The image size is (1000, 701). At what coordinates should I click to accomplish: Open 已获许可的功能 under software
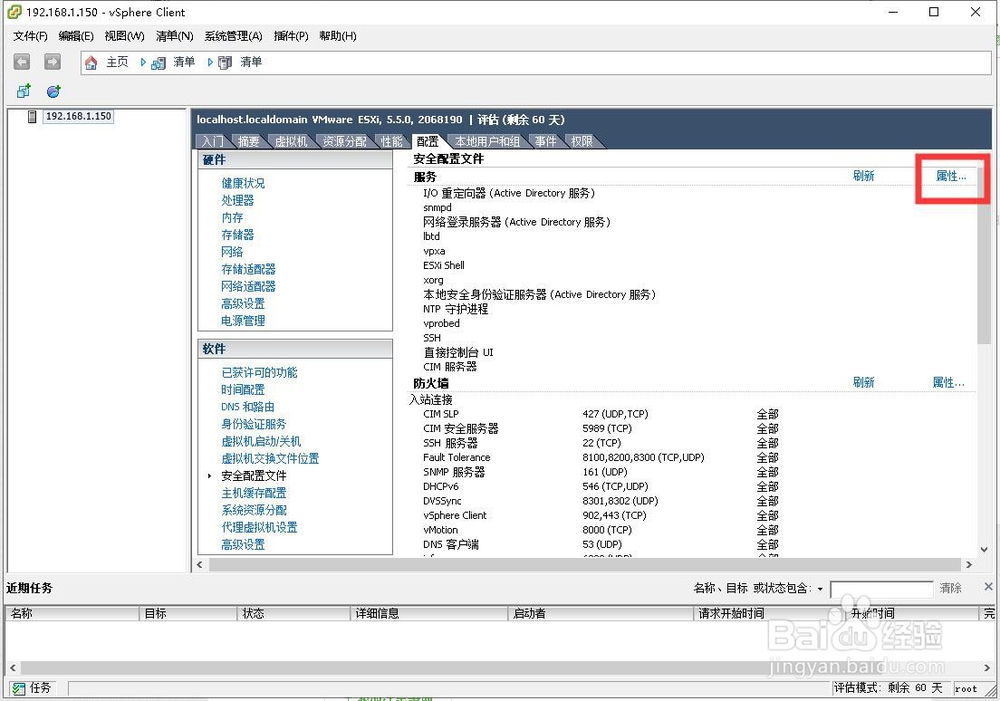pyautogui.click(x=259, y=373)
